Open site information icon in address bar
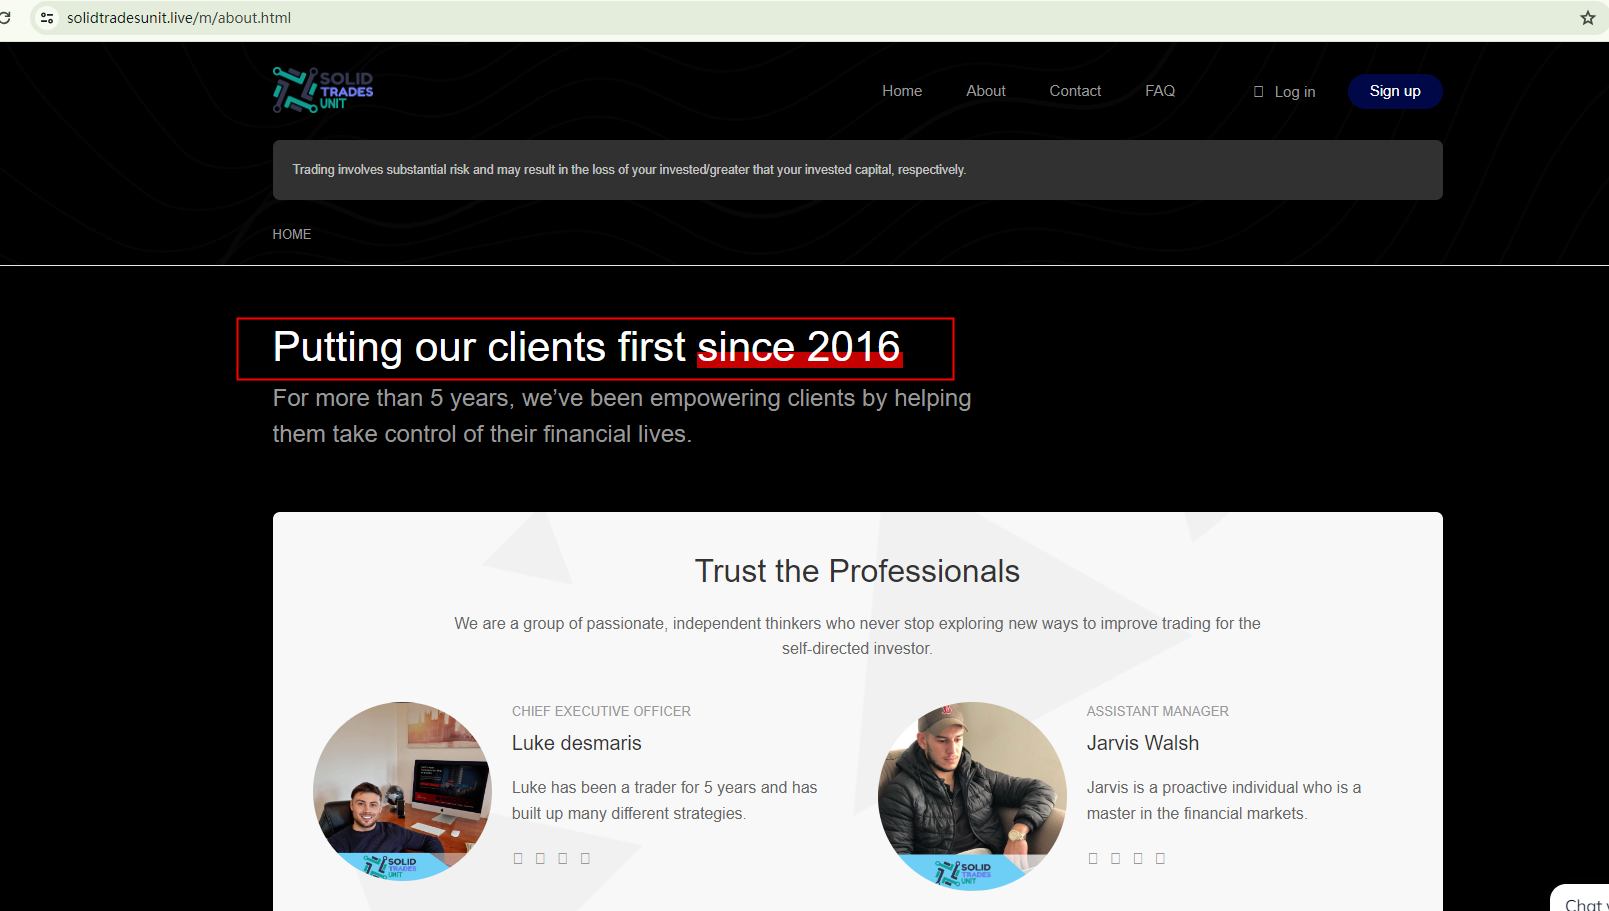 coord(47,18)
